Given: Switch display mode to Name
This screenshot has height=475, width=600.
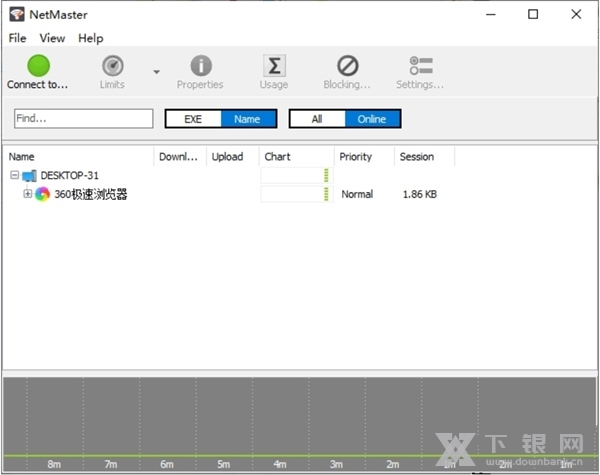Looking at the screenshot, I should [x=248, y=119].
